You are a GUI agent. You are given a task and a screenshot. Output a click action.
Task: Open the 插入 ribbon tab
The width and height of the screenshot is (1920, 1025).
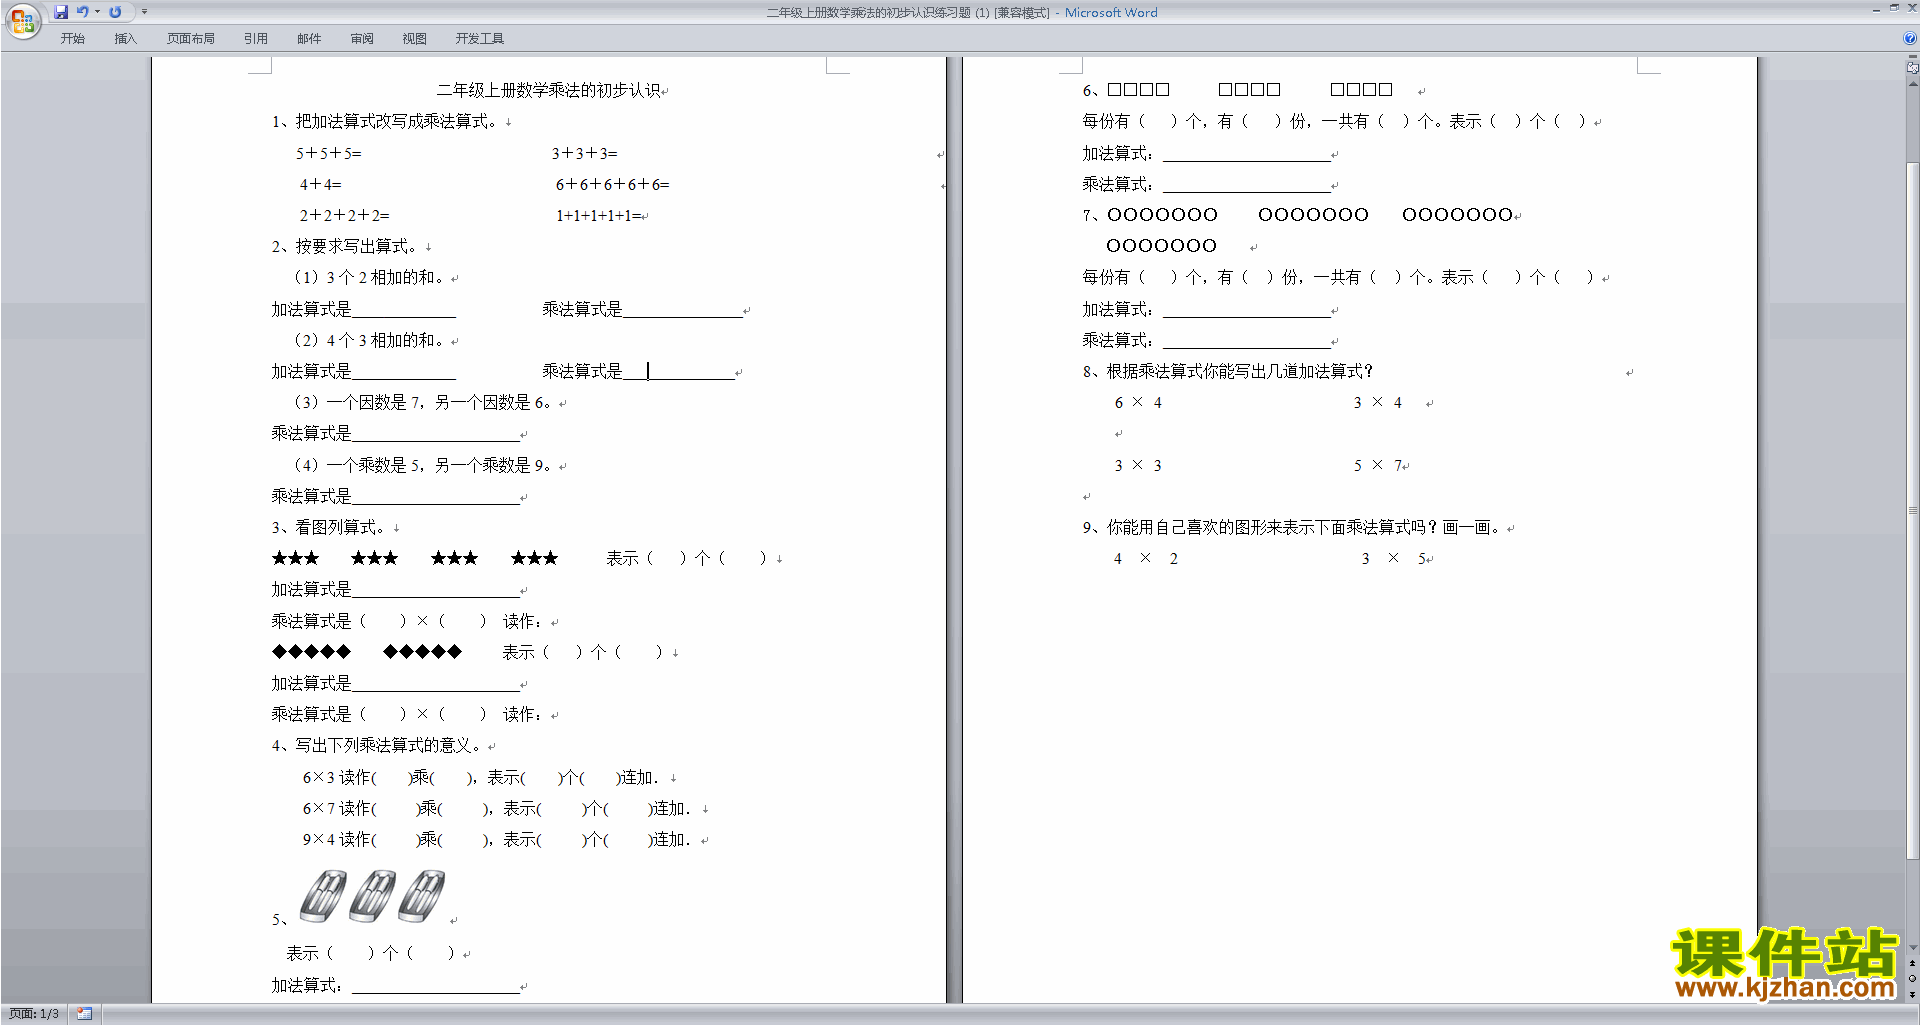(x=125, y=39)
